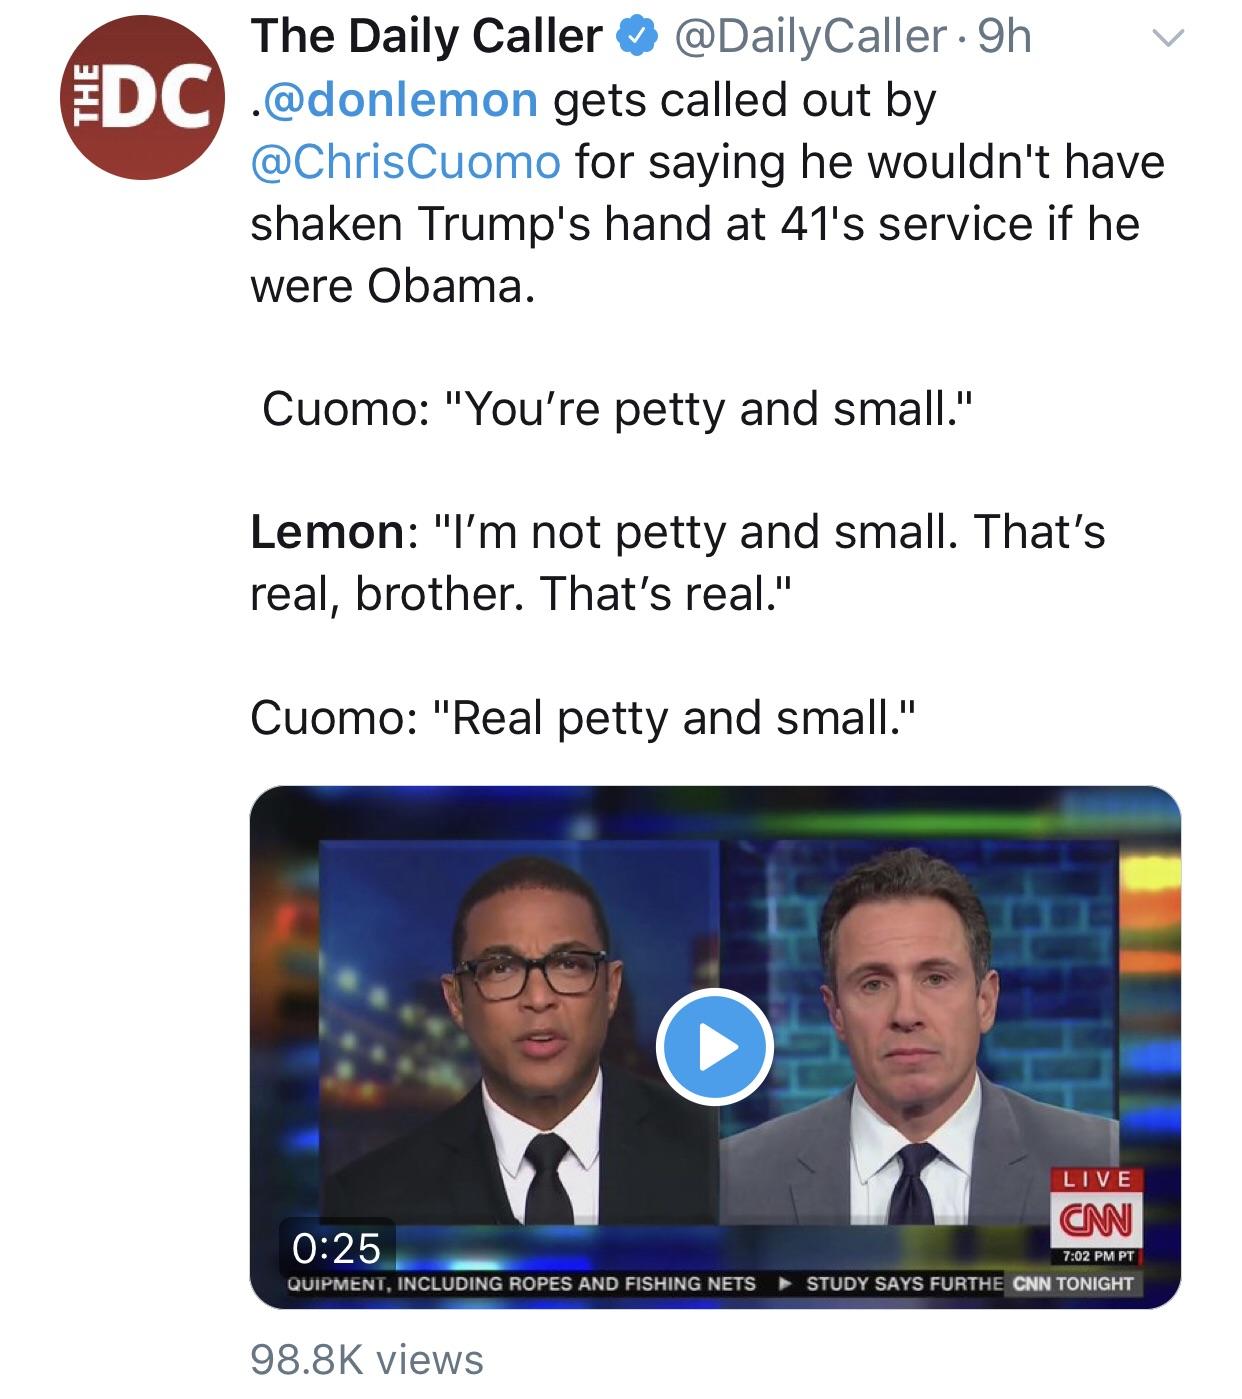Click the bold Lemon quote line
This screenshot has height=1399, width=1242.
tap(677, 562)
